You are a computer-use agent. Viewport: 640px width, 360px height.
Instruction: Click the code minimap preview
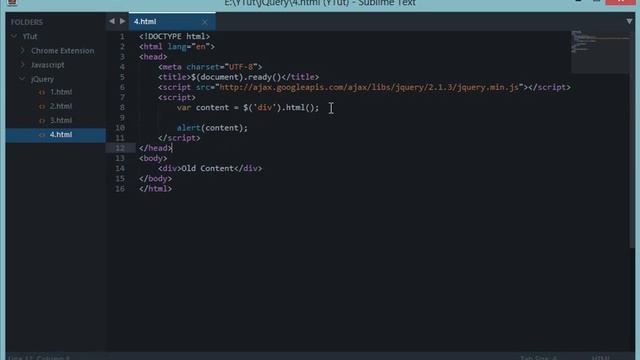point(600,52)
